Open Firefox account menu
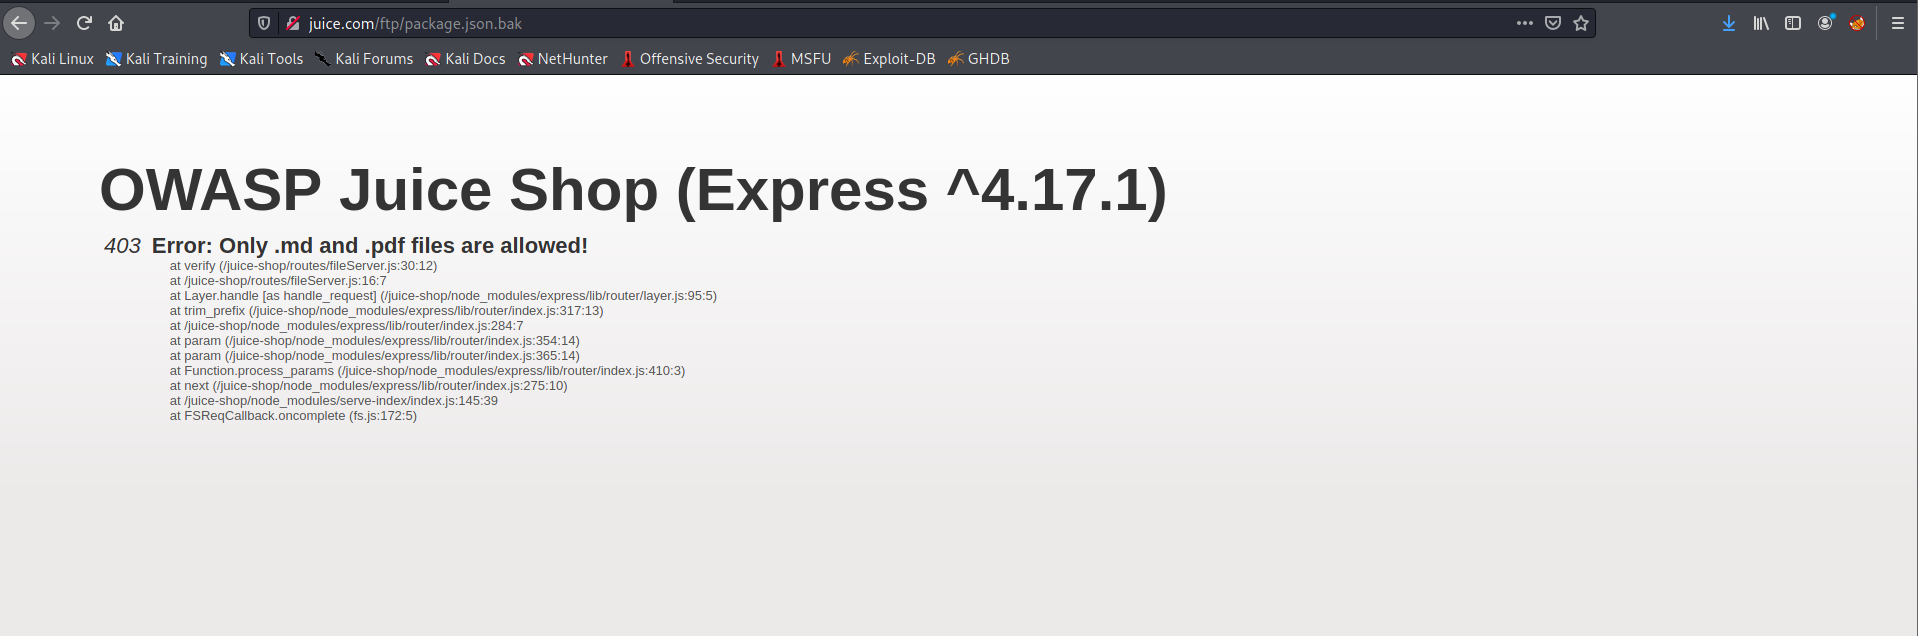The image size is (1918, 636). click(1826, 23)
